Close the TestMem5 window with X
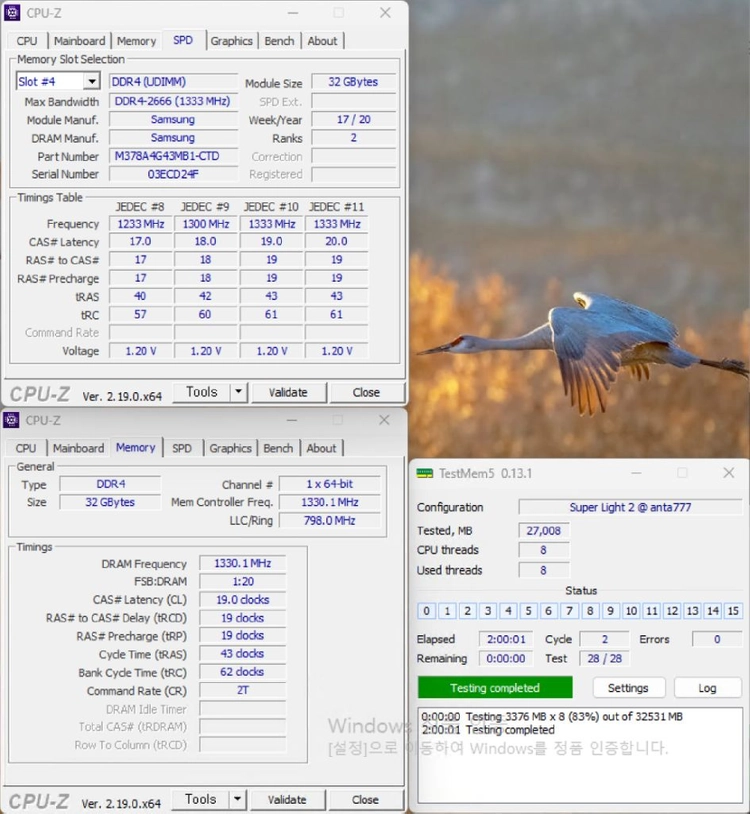The width and height of the screenshot is (750, 814). [729, 472]
